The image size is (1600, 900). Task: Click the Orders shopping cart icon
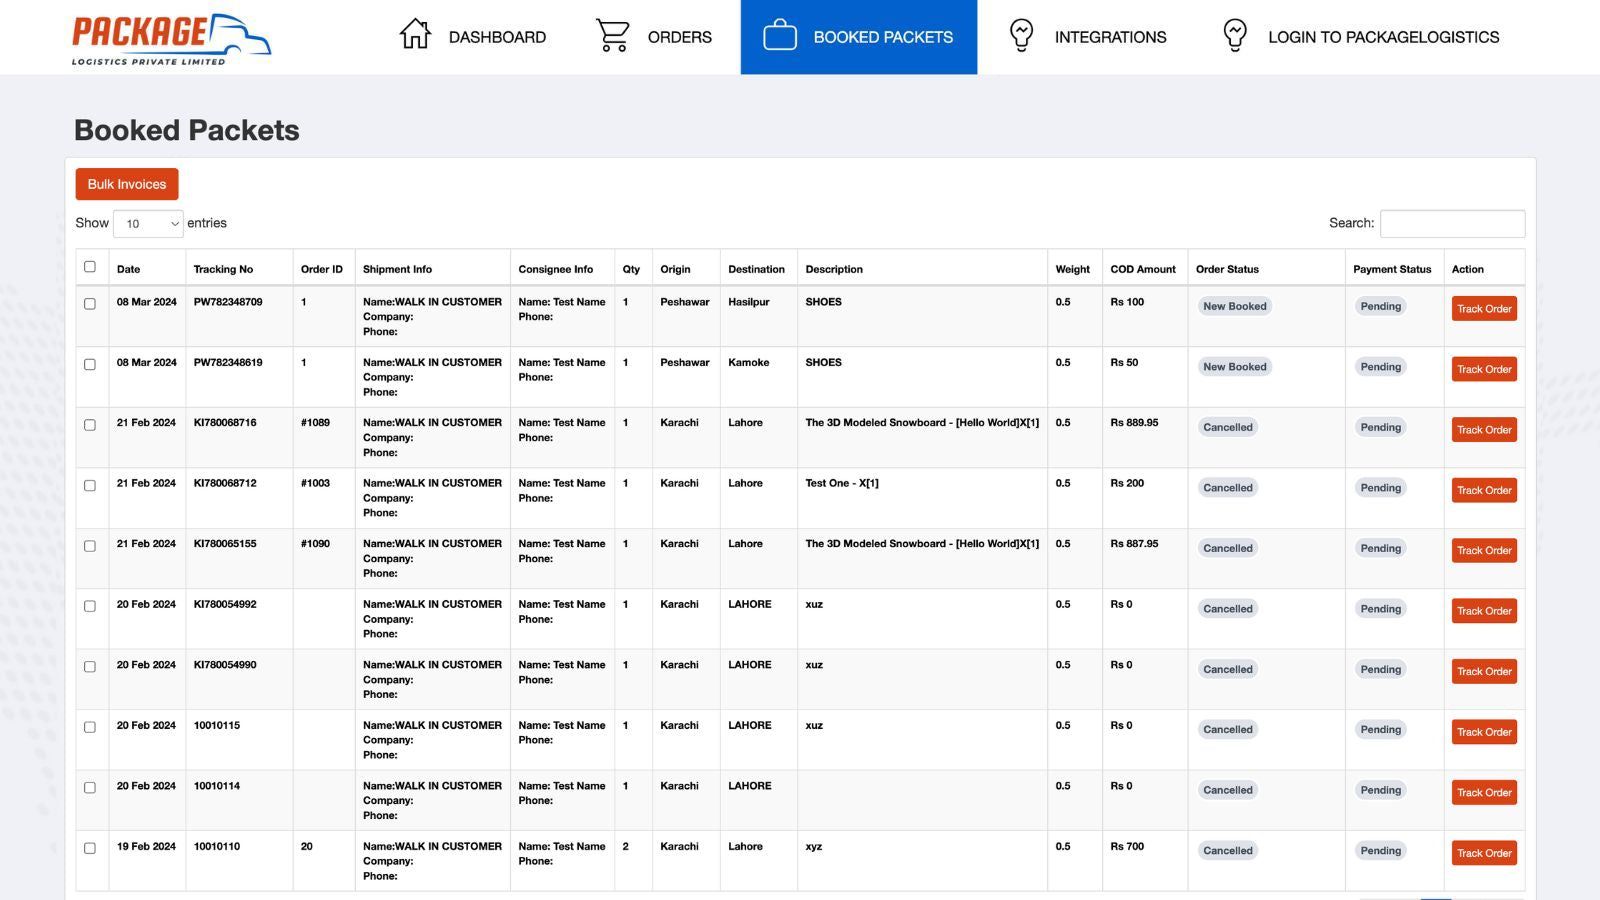tap(612, 35)
